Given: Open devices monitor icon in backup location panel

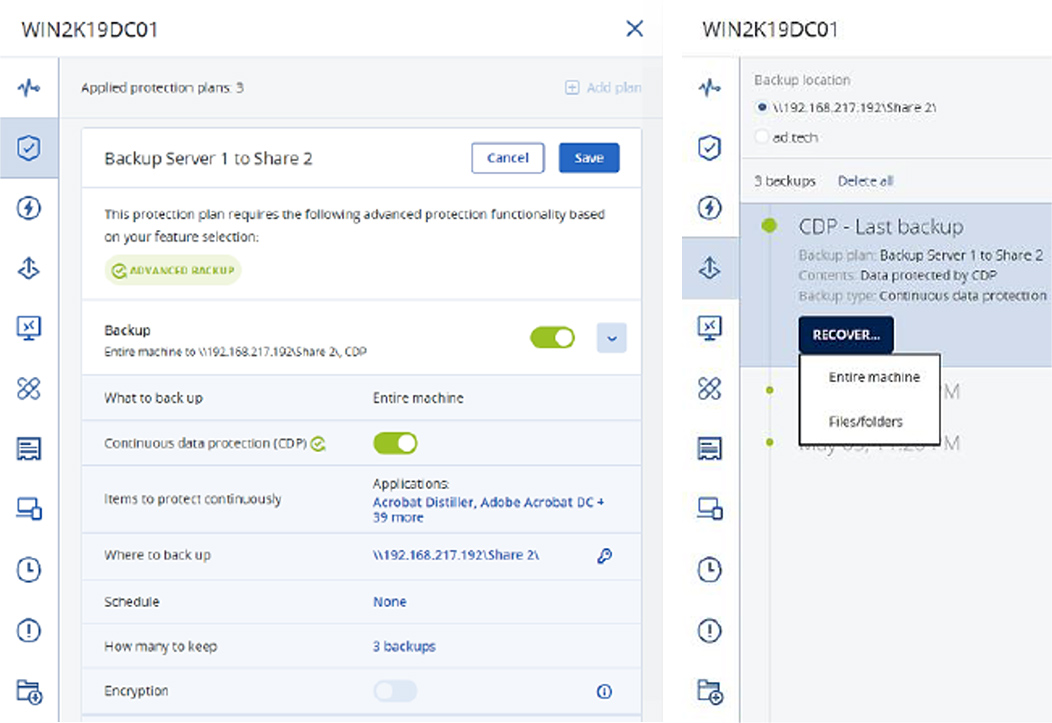Looking at the screenshot, I should (x=710, y=509).
